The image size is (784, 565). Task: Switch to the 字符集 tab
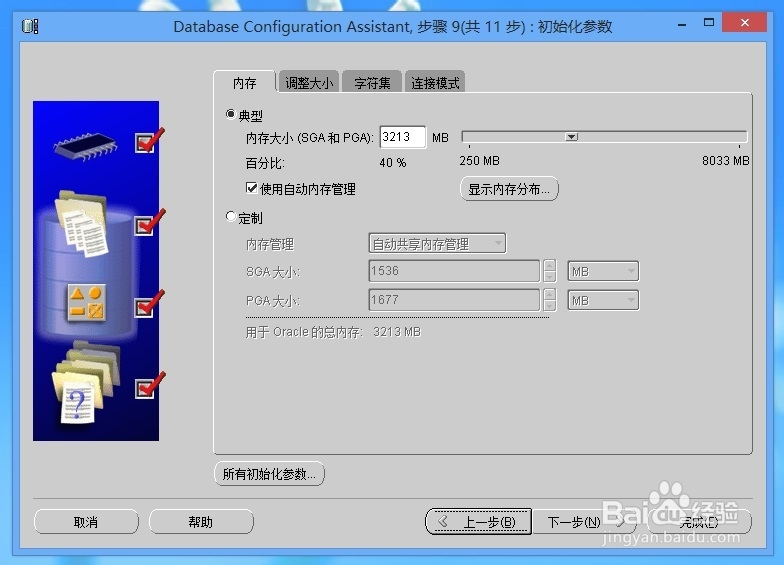point(372,82)
